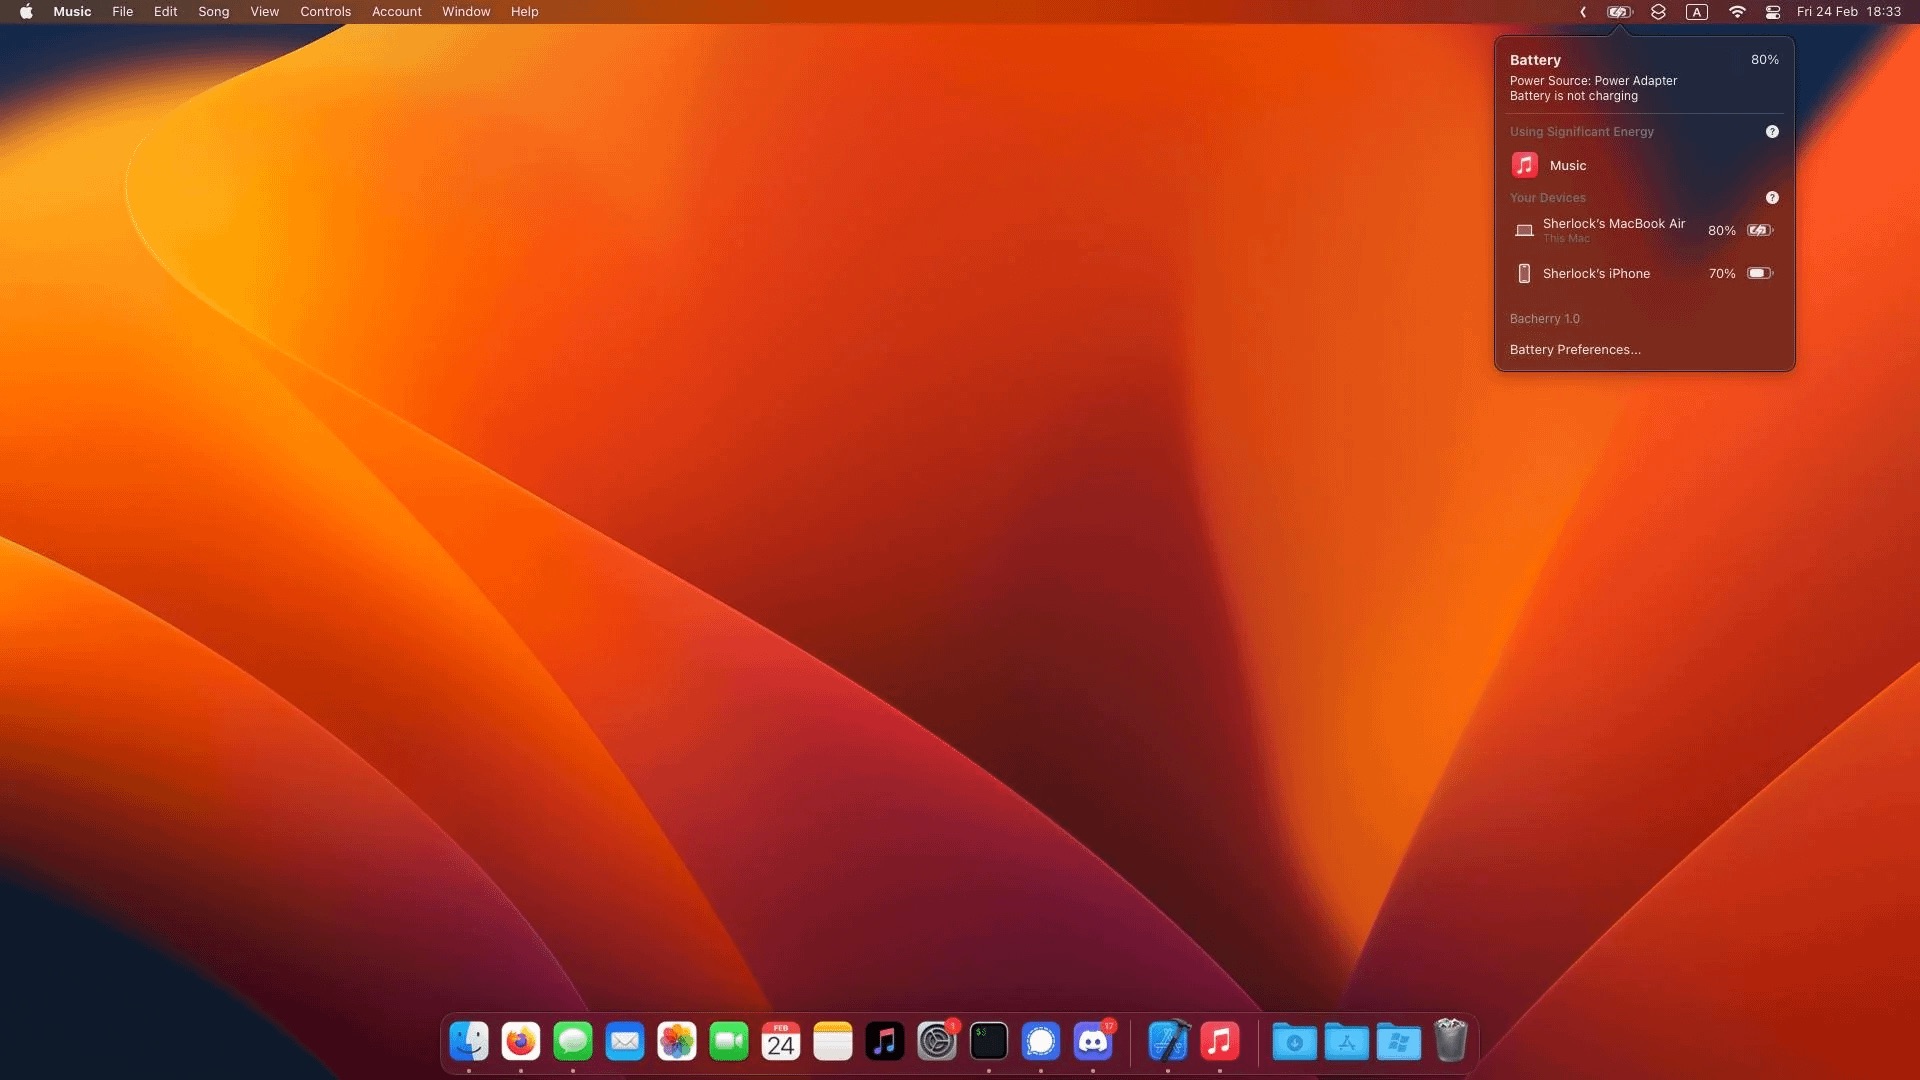This screenshot has width=1920, height=1080.
Task: Click the layers stack icon in the menu bar
Action: pyautogui.click(x=1658, y=12)
